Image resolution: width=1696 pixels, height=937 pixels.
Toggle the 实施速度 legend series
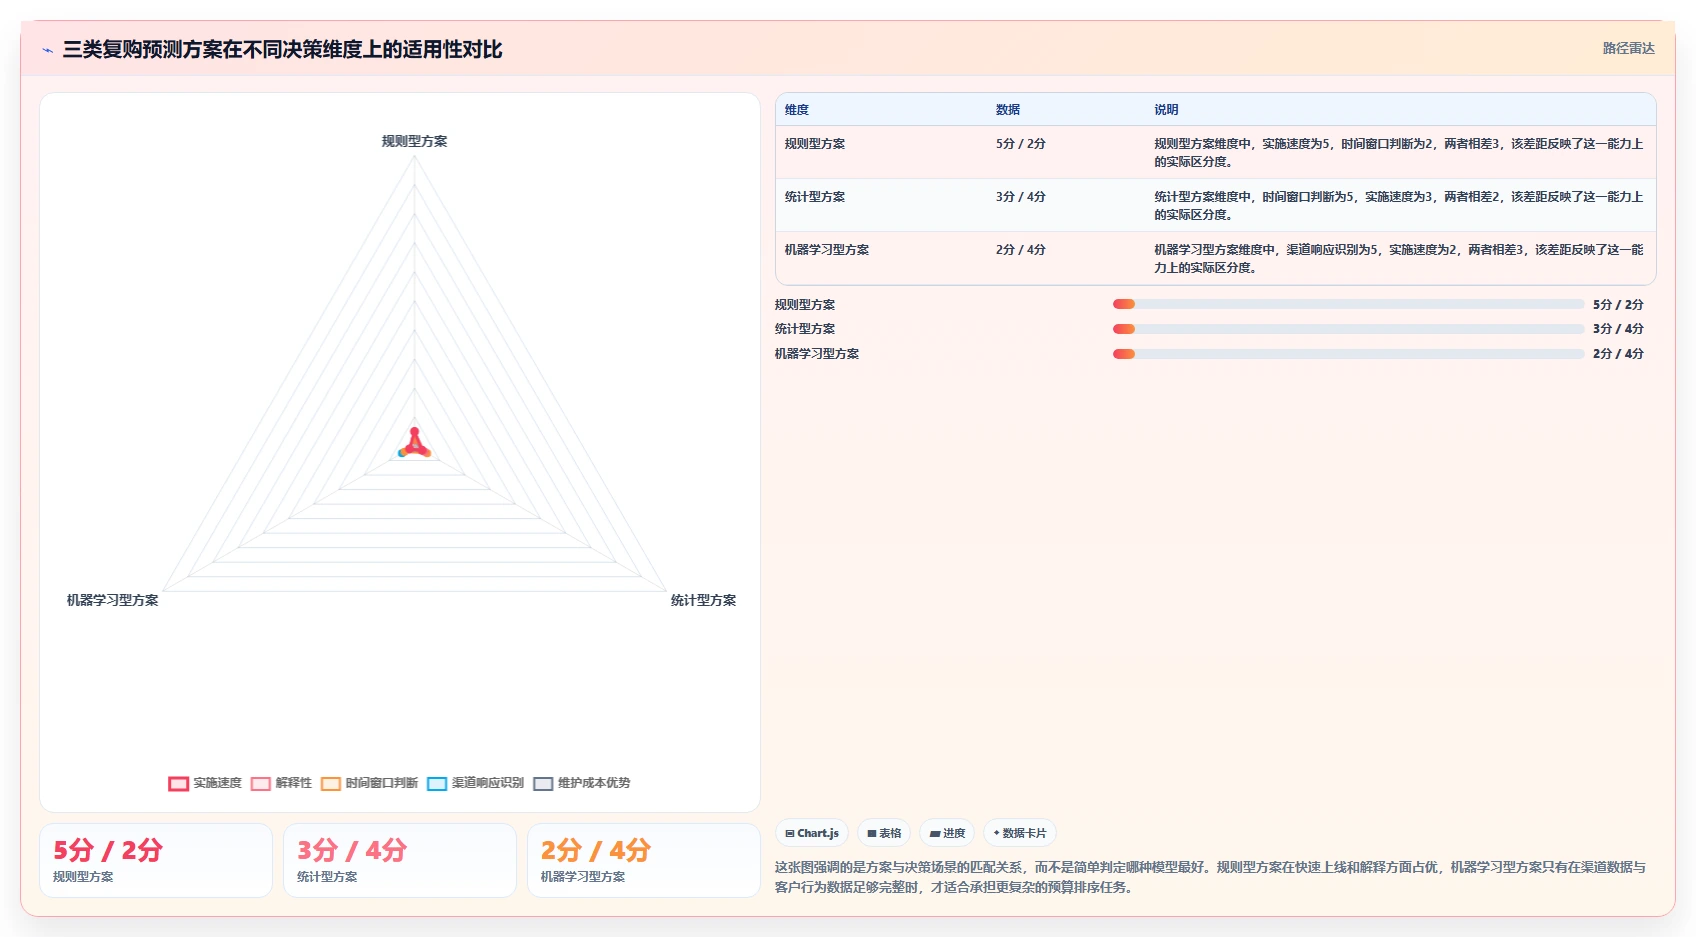click(205, 783)
